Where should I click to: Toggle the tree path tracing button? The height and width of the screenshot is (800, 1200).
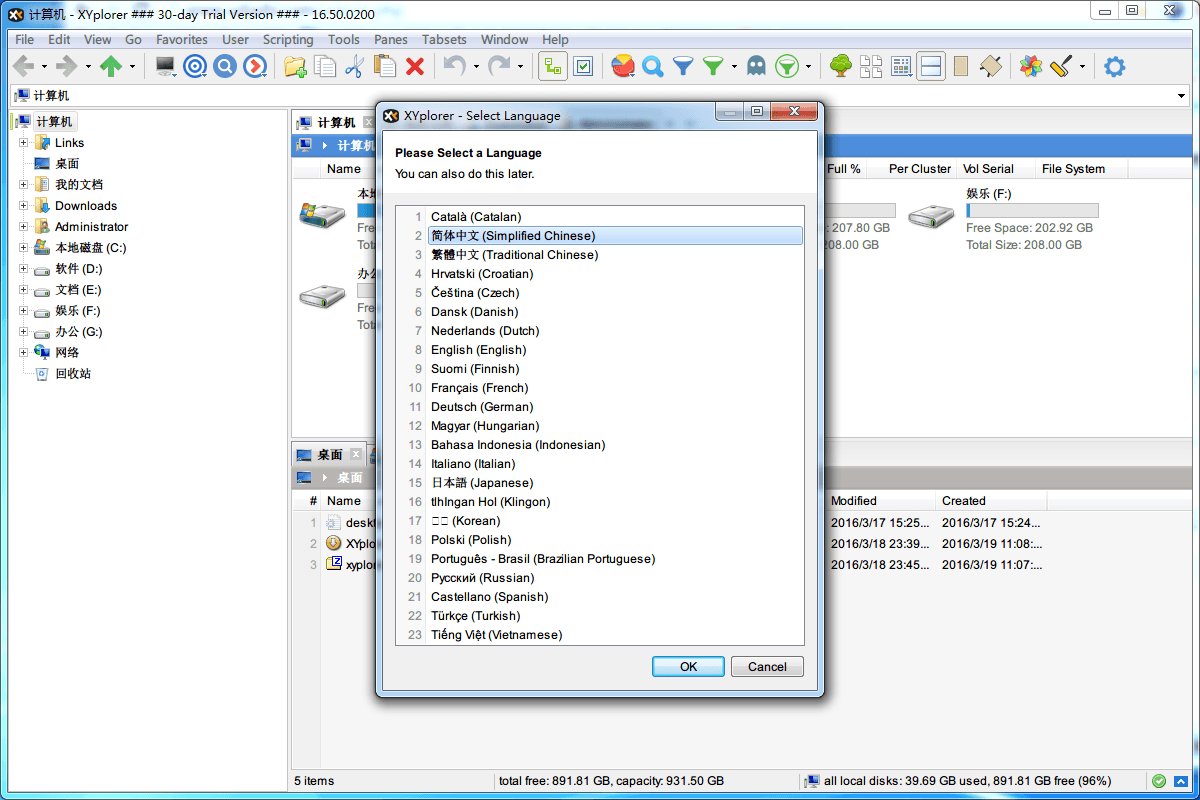pos(553,67)
